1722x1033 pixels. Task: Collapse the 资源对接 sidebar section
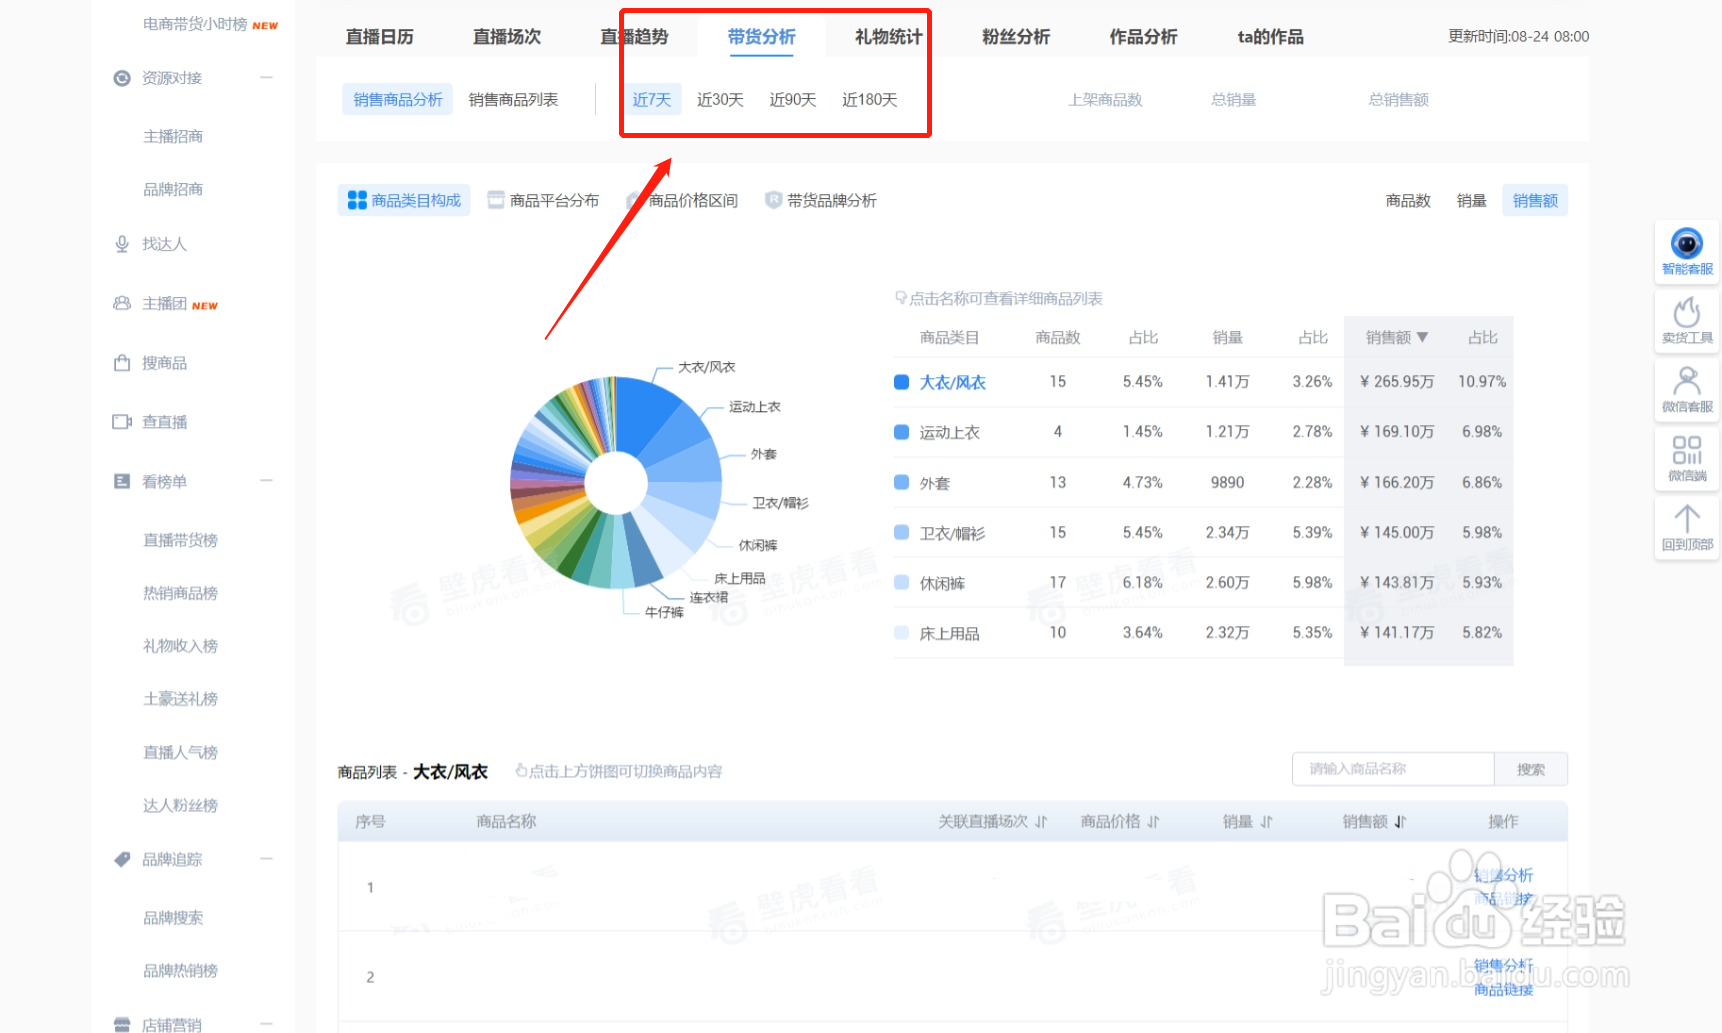click(266, 77)
